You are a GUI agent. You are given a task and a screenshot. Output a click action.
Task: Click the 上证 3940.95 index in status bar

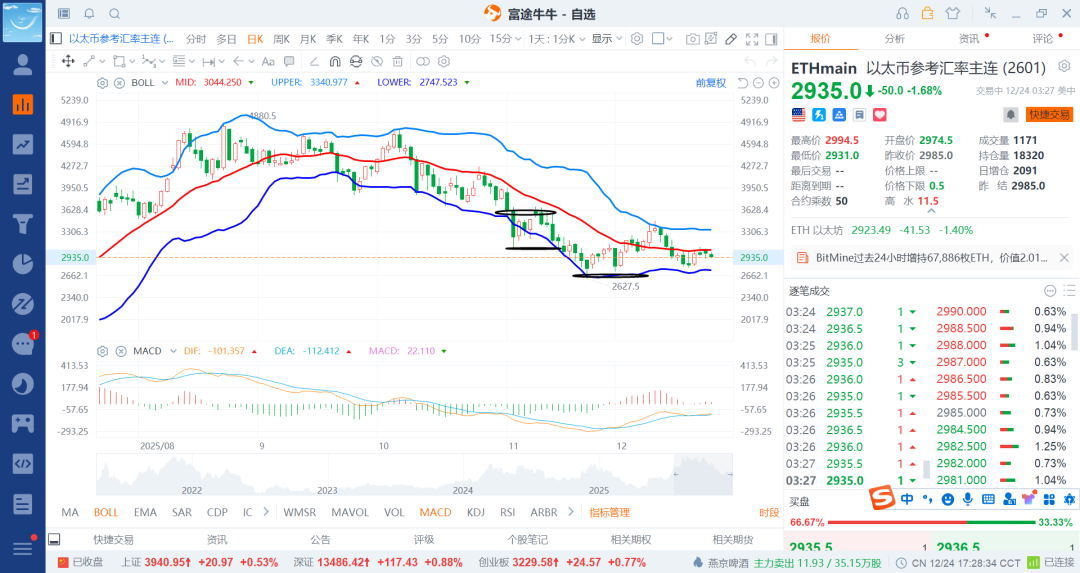[200, 563]
